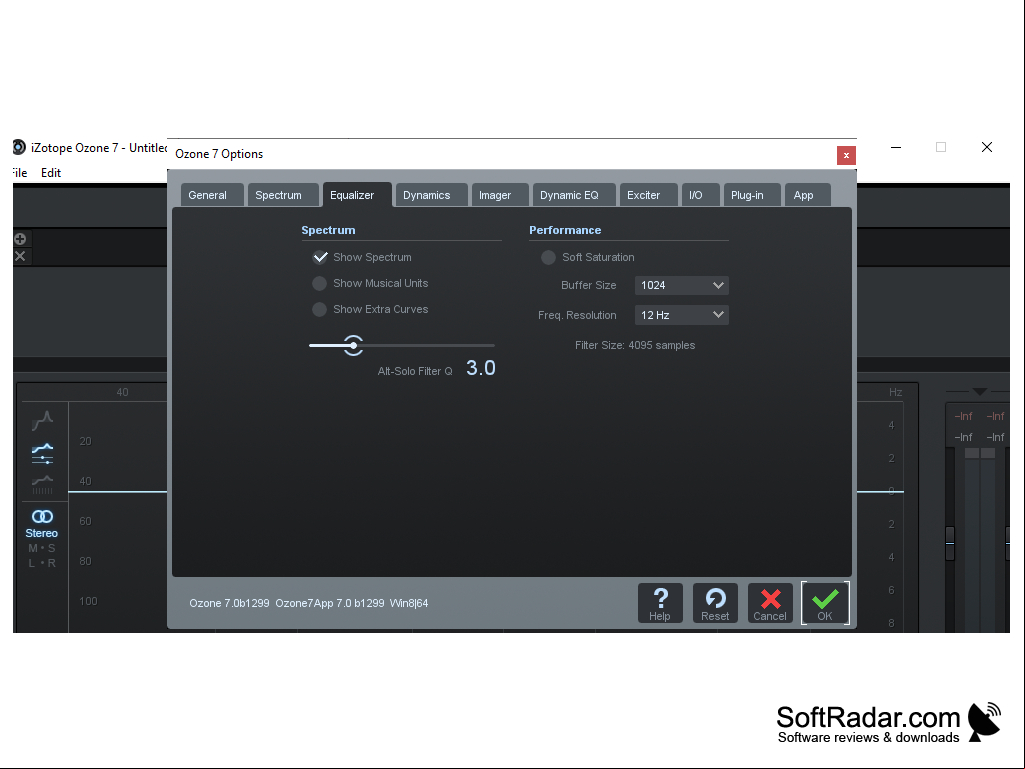Open the Edit menu
The width and height of the screenshot is (1025, 769).
pos(51,173)
